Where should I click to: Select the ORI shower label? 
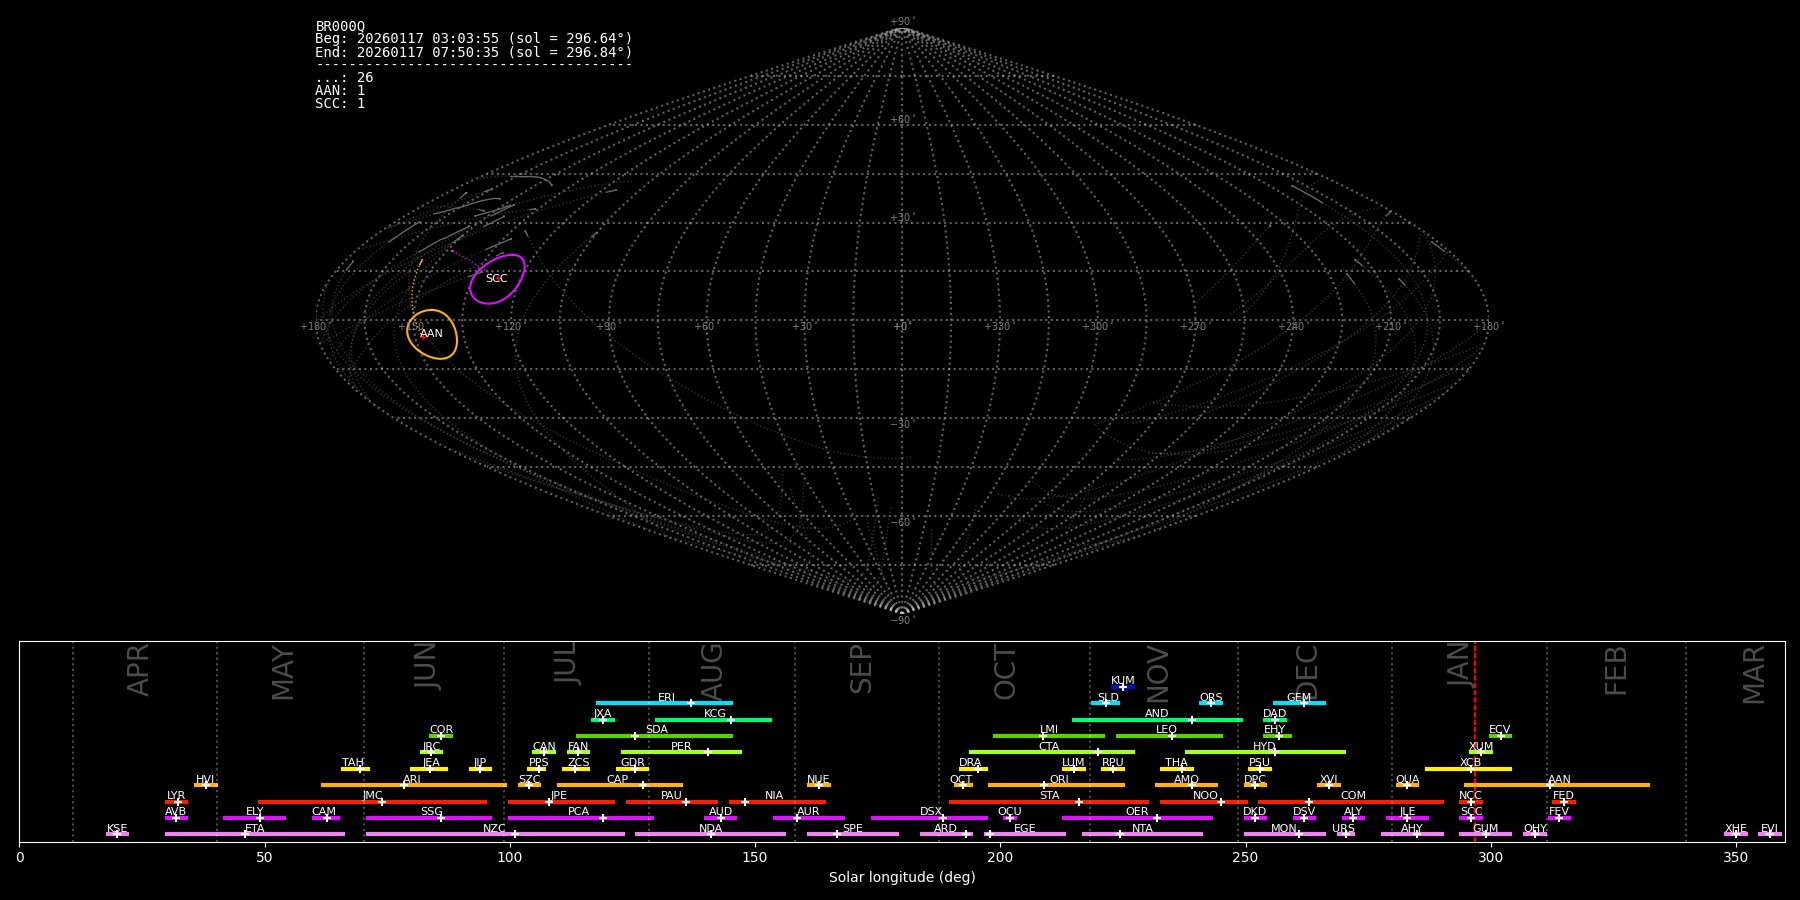tap(1059, 780)
